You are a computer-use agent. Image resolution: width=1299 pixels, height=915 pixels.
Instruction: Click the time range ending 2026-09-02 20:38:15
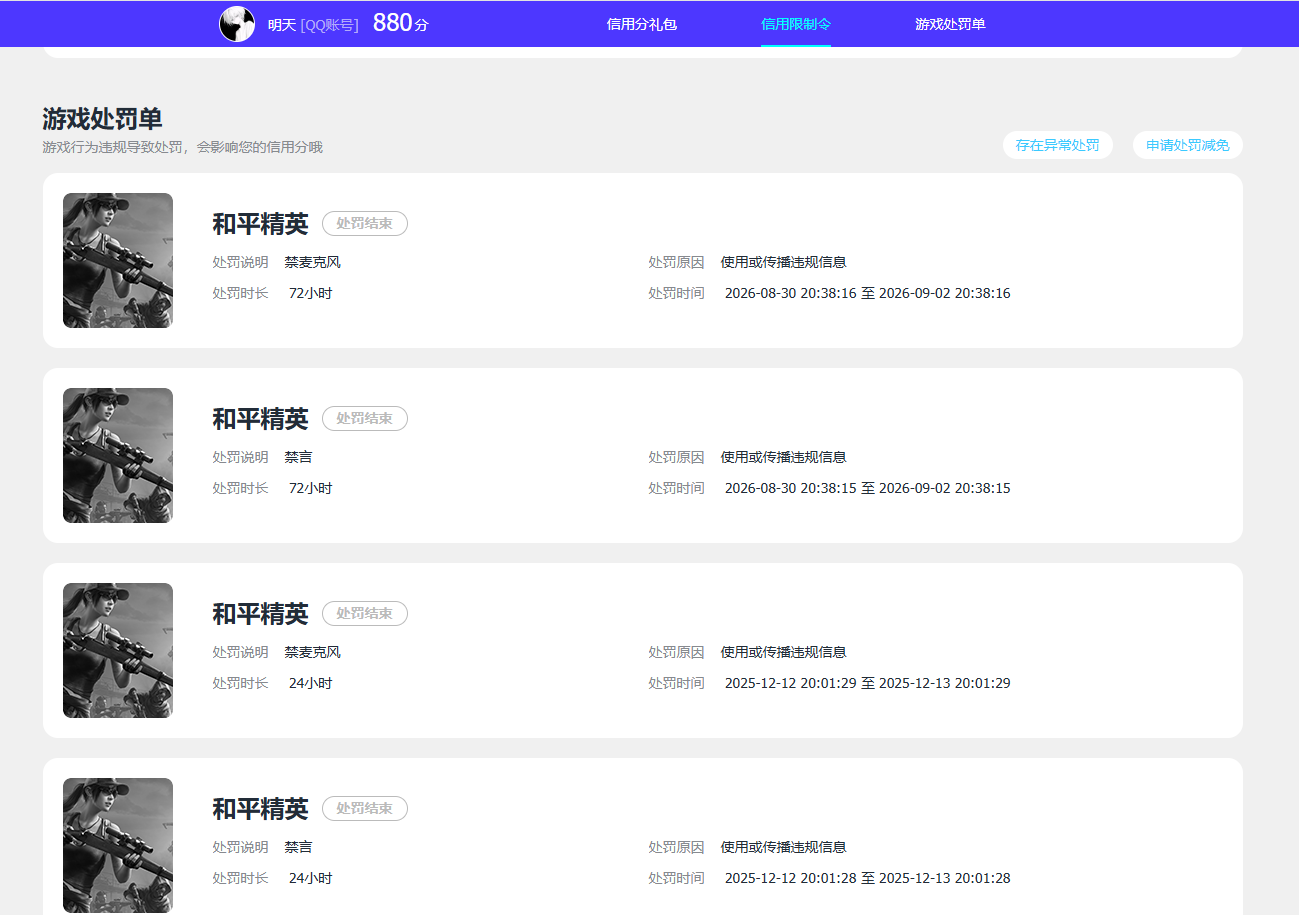pyautogui.click(x=868, y=488)
